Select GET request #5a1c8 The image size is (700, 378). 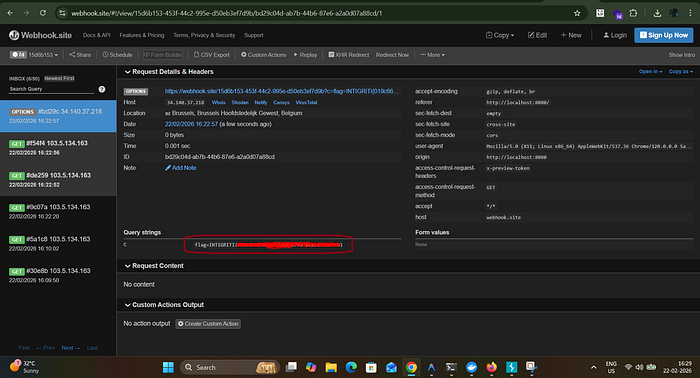tap(58, 244)
